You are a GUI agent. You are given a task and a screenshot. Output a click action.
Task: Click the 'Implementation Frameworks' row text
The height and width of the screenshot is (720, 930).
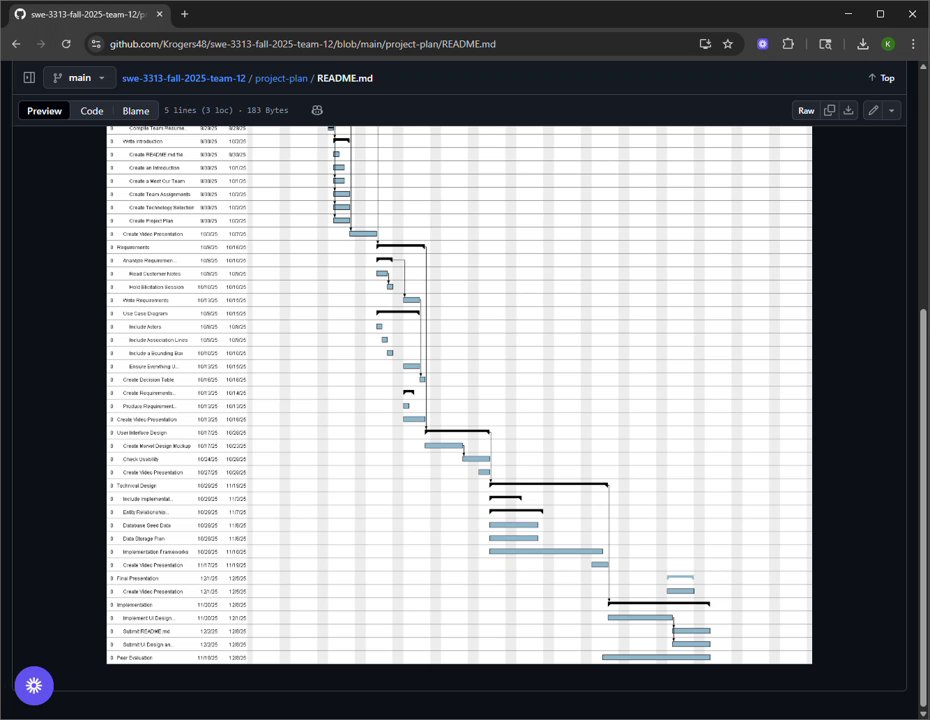tap(155, 552)
